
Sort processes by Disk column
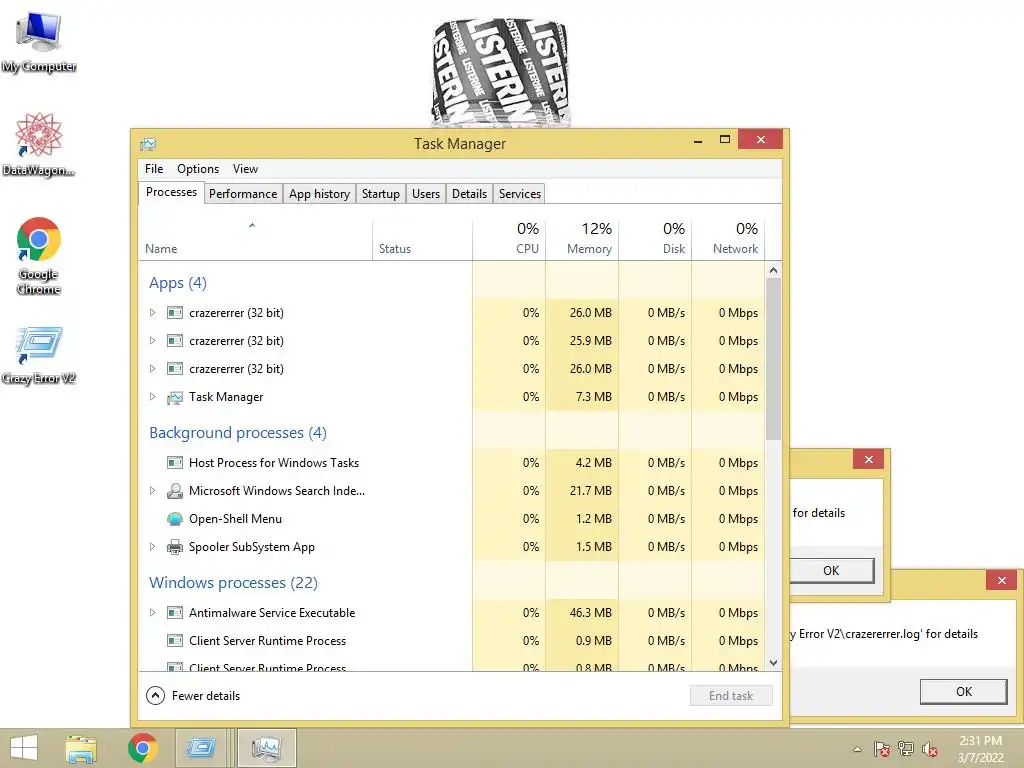(656, 240)
